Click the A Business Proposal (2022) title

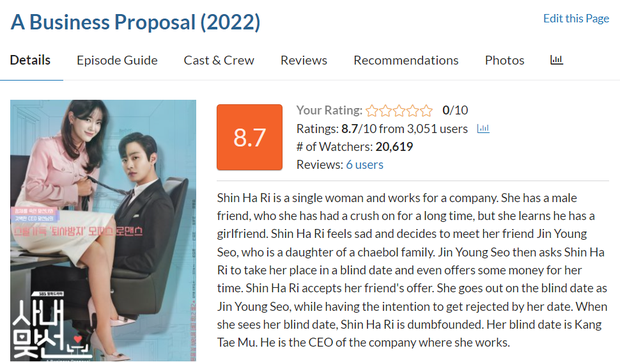[136, 22]
